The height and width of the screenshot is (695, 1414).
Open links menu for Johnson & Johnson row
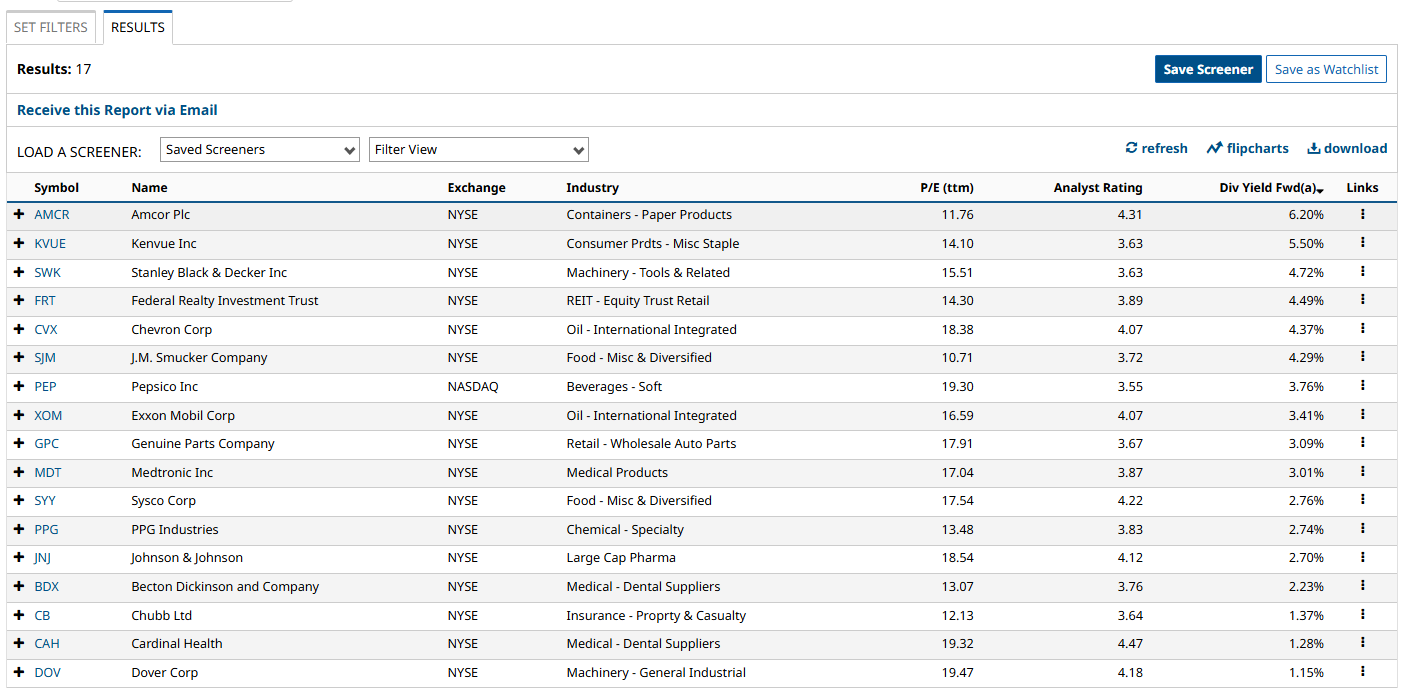(1362, 557)
